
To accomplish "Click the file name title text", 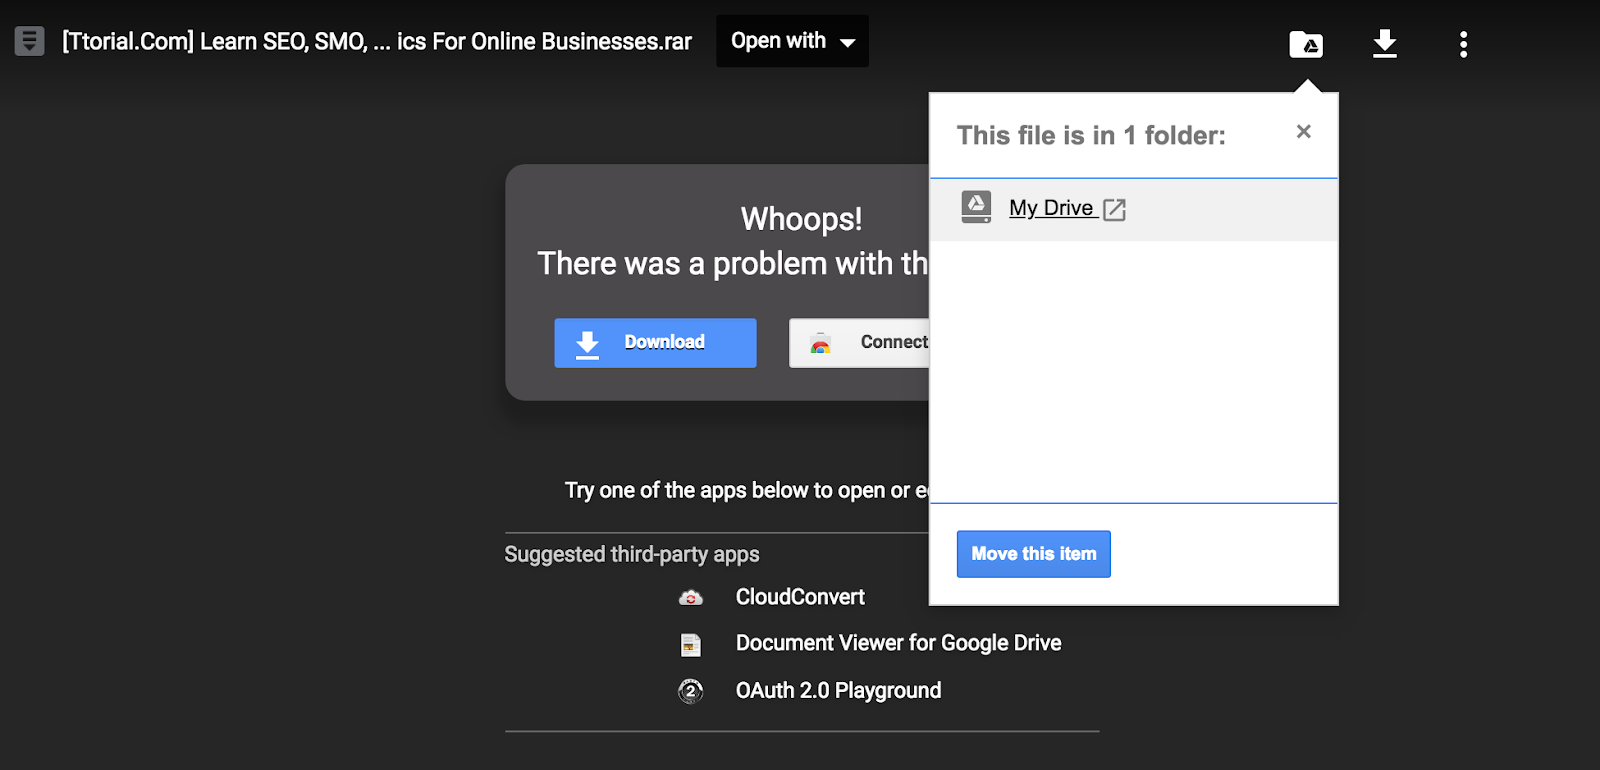I will [377, 41].
